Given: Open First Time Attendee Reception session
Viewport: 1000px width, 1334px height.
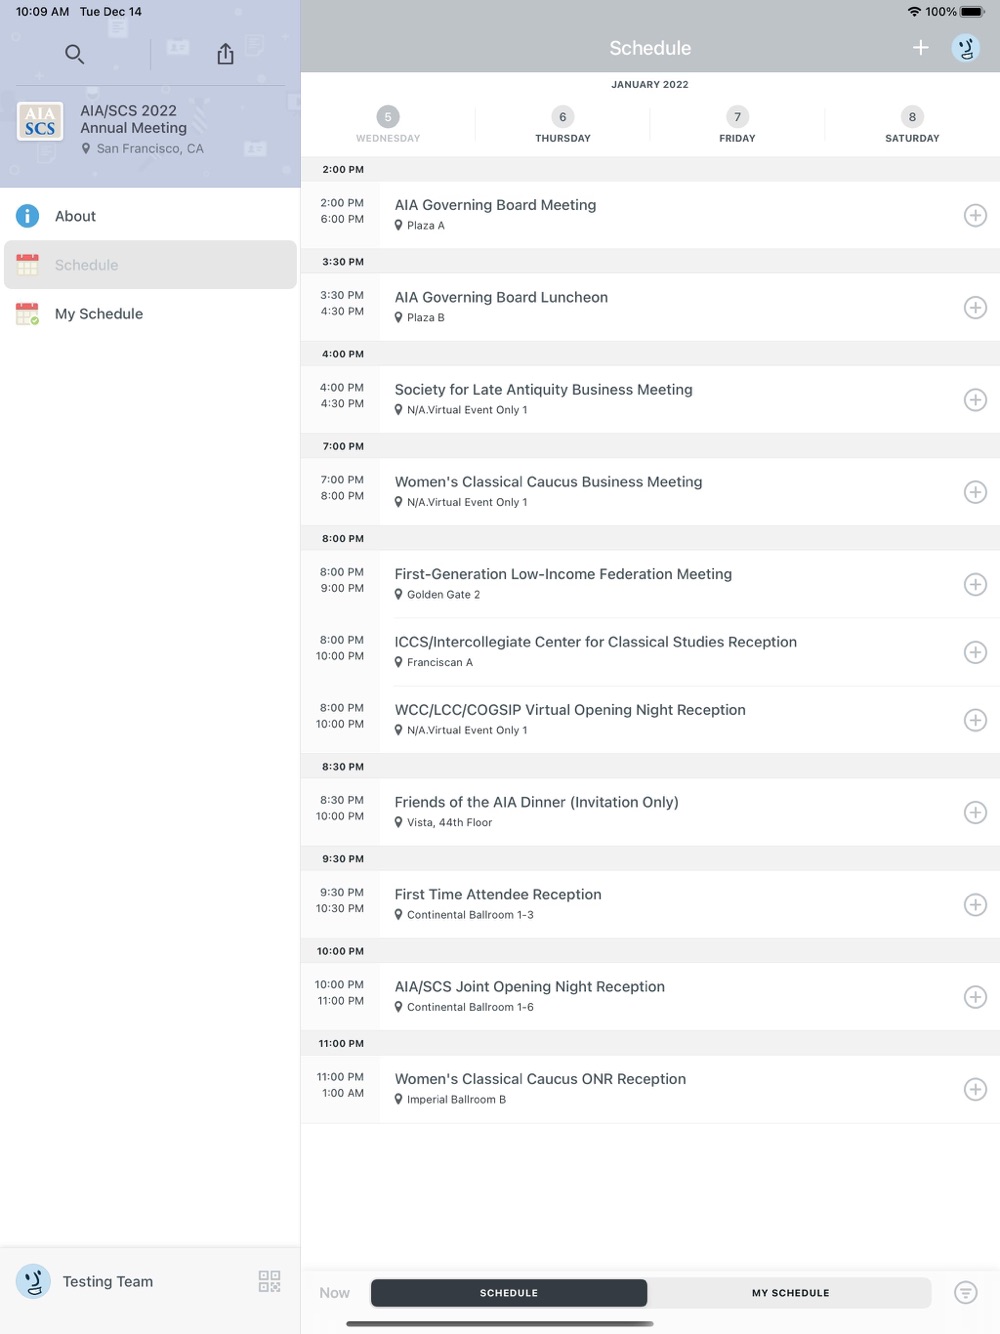Looking at the screenshot, I should [650, 905].
